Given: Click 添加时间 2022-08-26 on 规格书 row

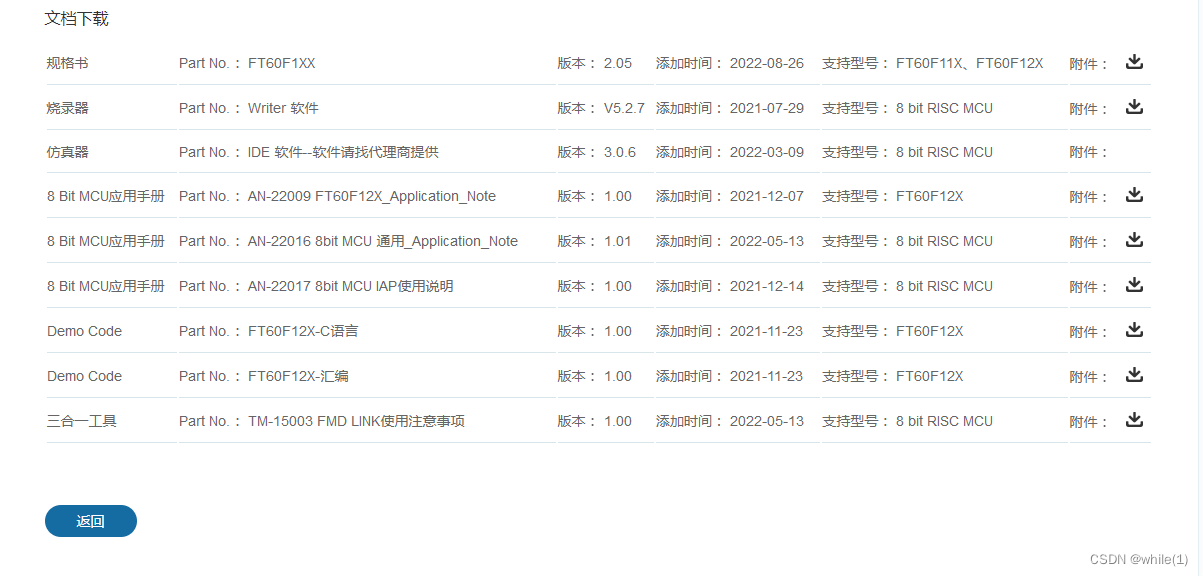Looking at the screenshot, I should pos(768,62).
